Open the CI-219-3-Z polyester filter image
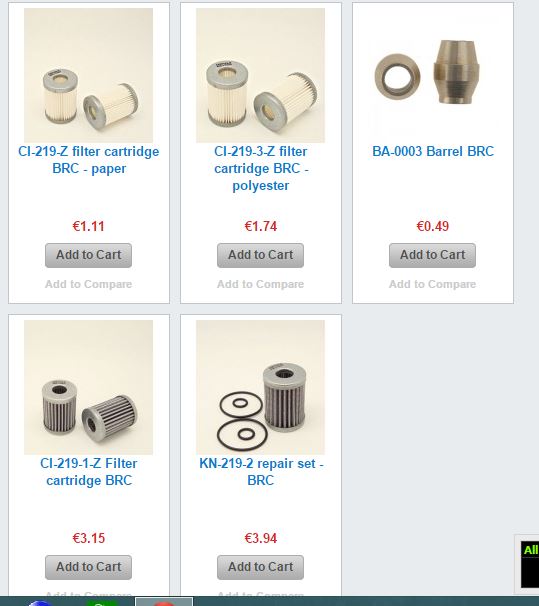The width and height of the screenshot is (539, 606). pos(260,75)
